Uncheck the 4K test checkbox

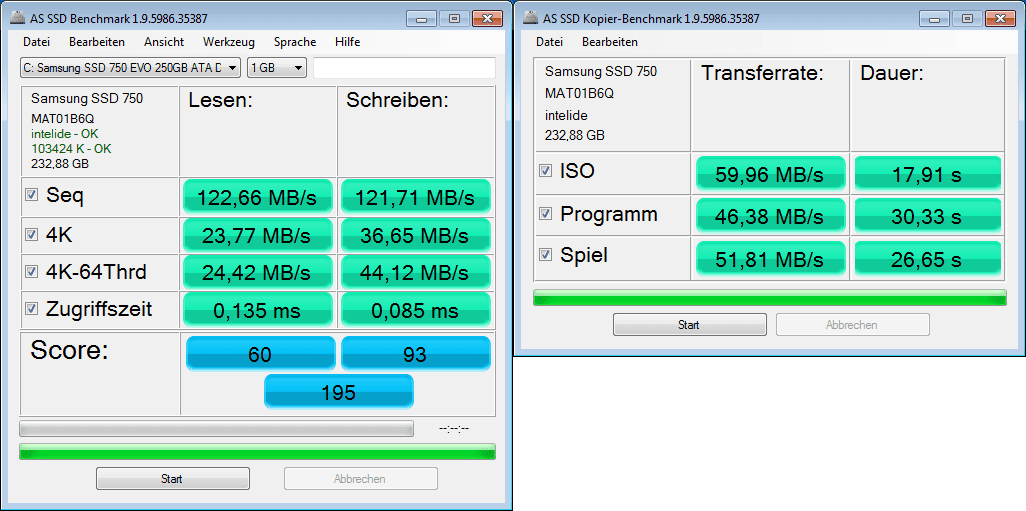30,234
